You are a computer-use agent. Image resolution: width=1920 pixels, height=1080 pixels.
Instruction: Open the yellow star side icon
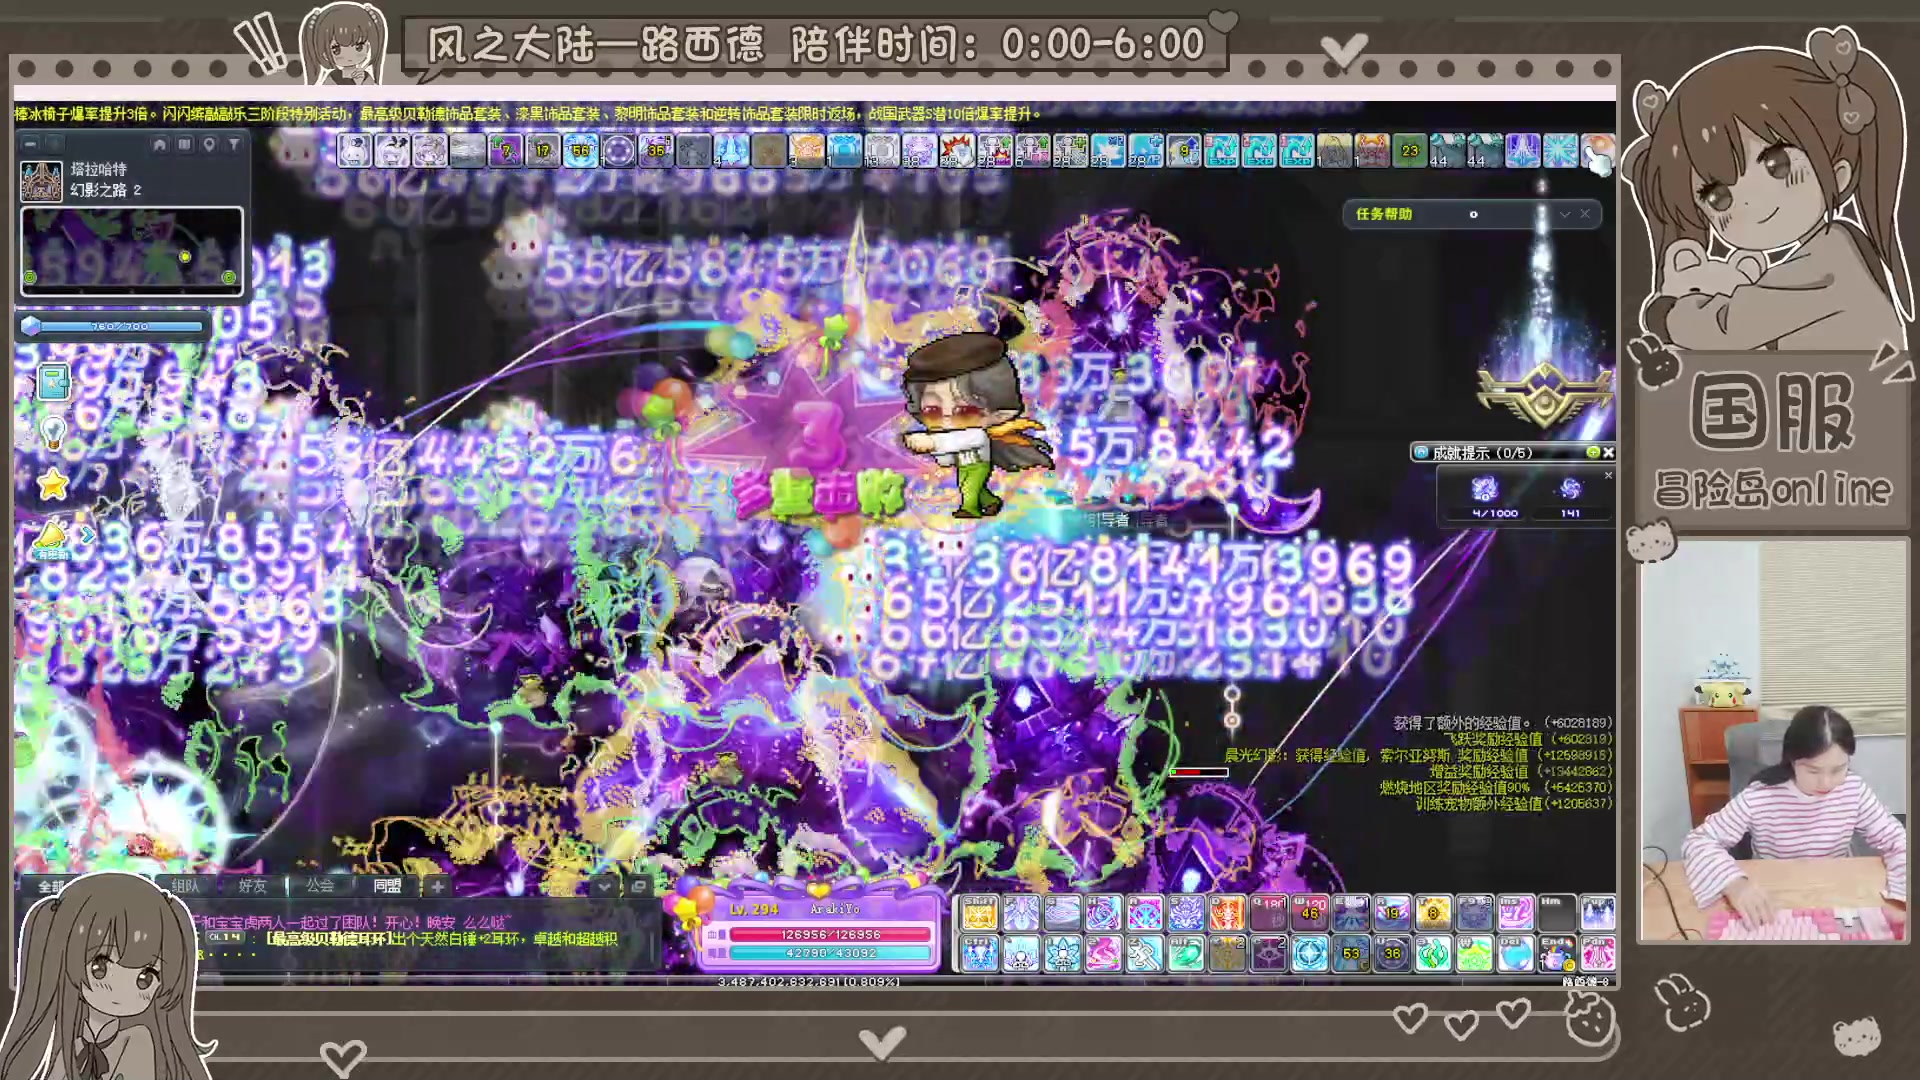click(x=53, y=485)
